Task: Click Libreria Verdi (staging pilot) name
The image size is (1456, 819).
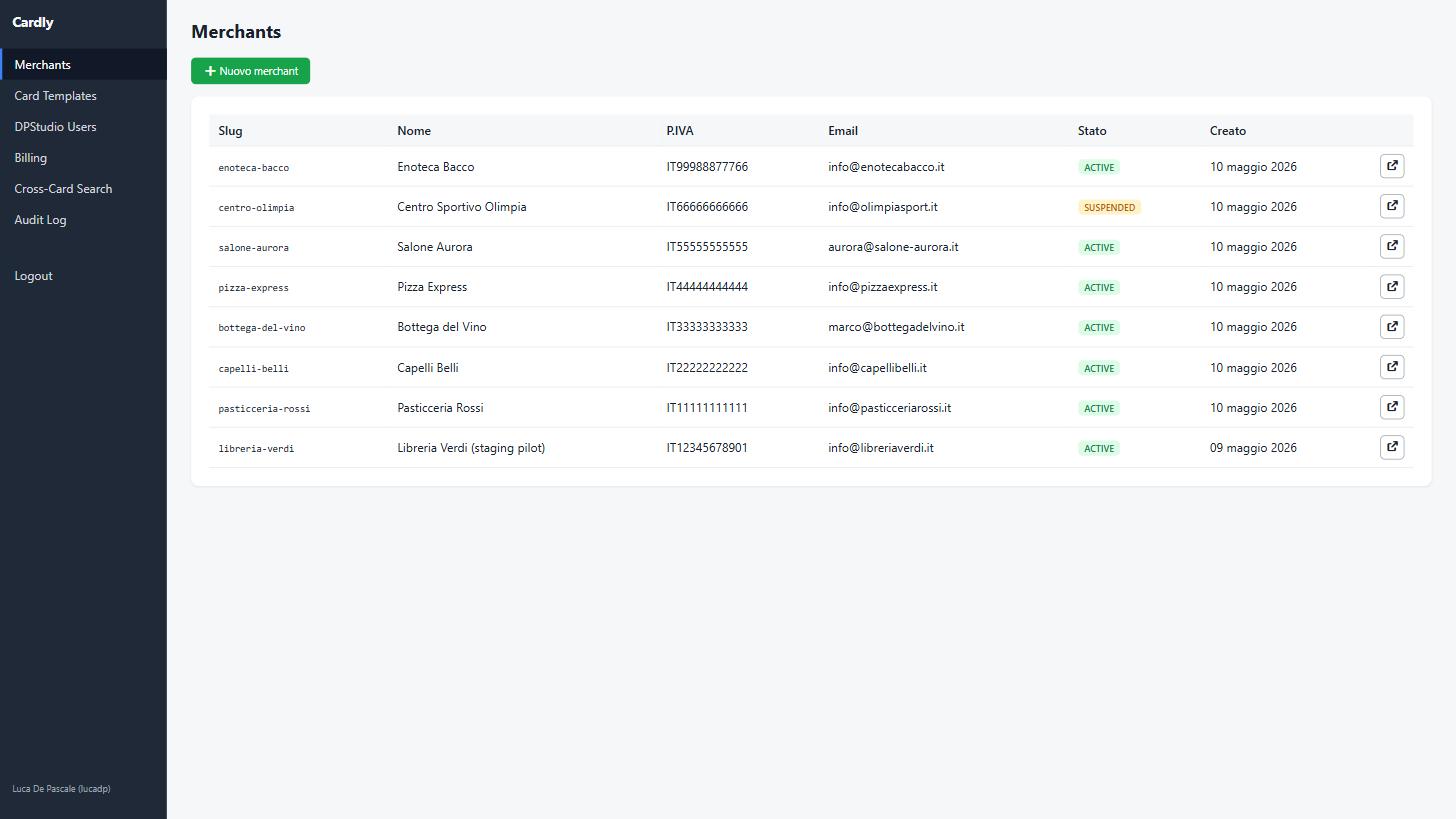Action: (x=471, y=448)
